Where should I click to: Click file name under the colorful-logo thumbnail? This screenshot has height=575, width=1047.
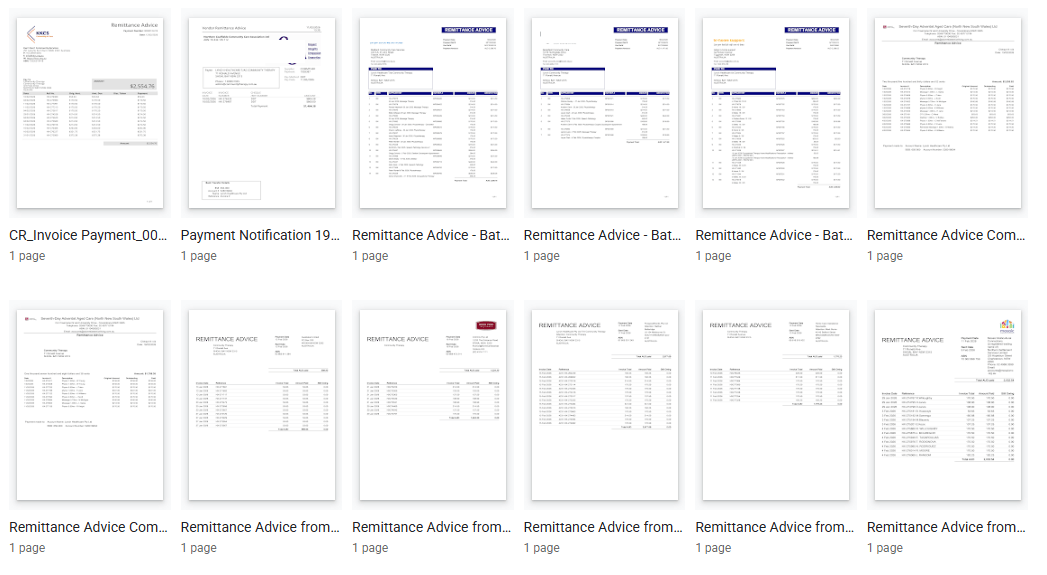(x=947, y=527)
